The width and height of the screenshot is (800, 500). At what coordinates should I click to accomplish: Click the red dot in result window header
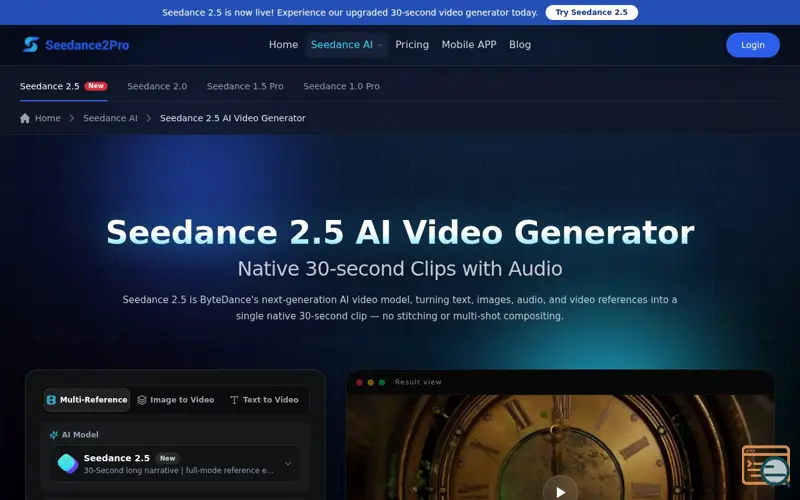(359, 382)
